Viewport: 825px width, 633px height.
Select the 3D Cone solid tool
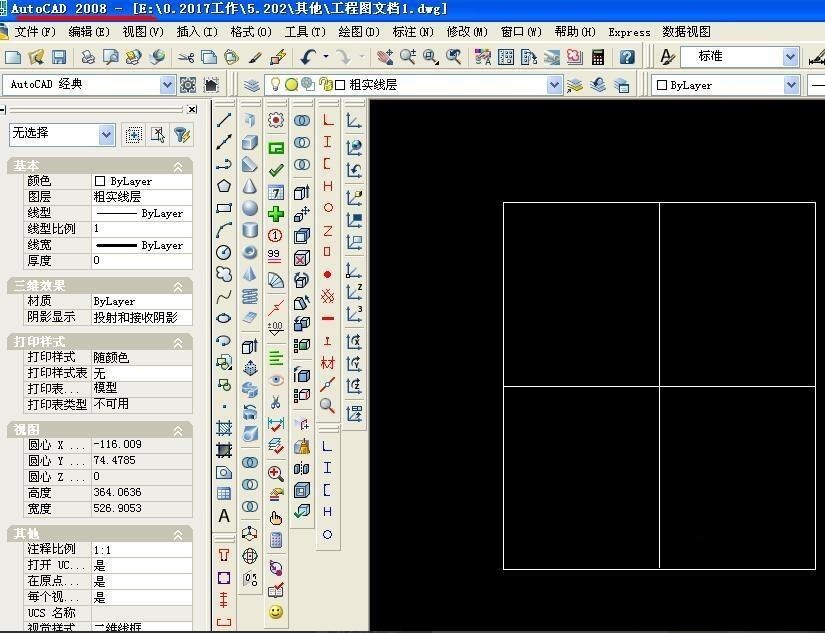[250, 186]
